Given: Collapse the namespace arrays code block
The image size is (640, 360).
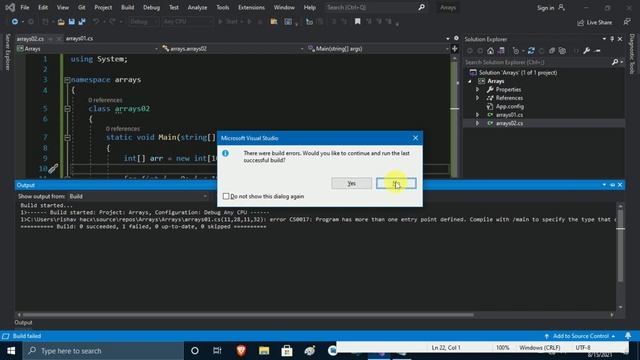Looking at the screenshot, I should point(67,80).
